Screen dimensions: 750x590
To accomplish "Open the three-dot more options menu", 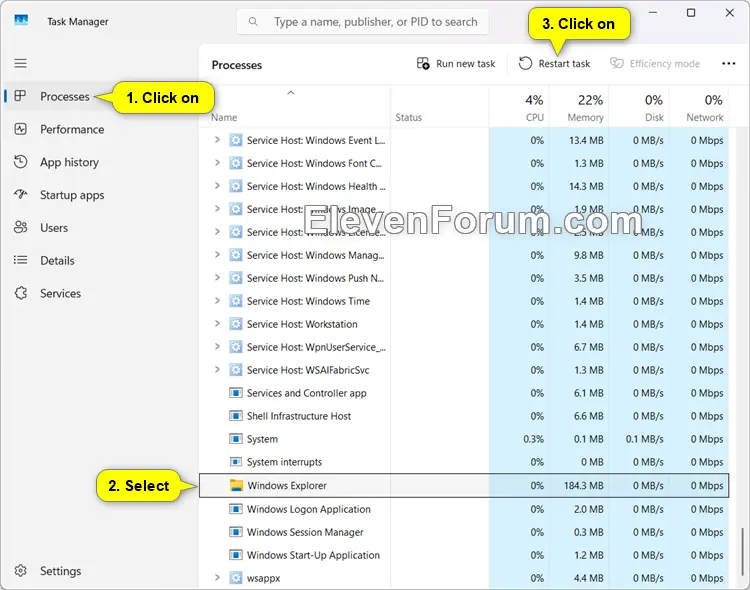I will tap(728, 63).
